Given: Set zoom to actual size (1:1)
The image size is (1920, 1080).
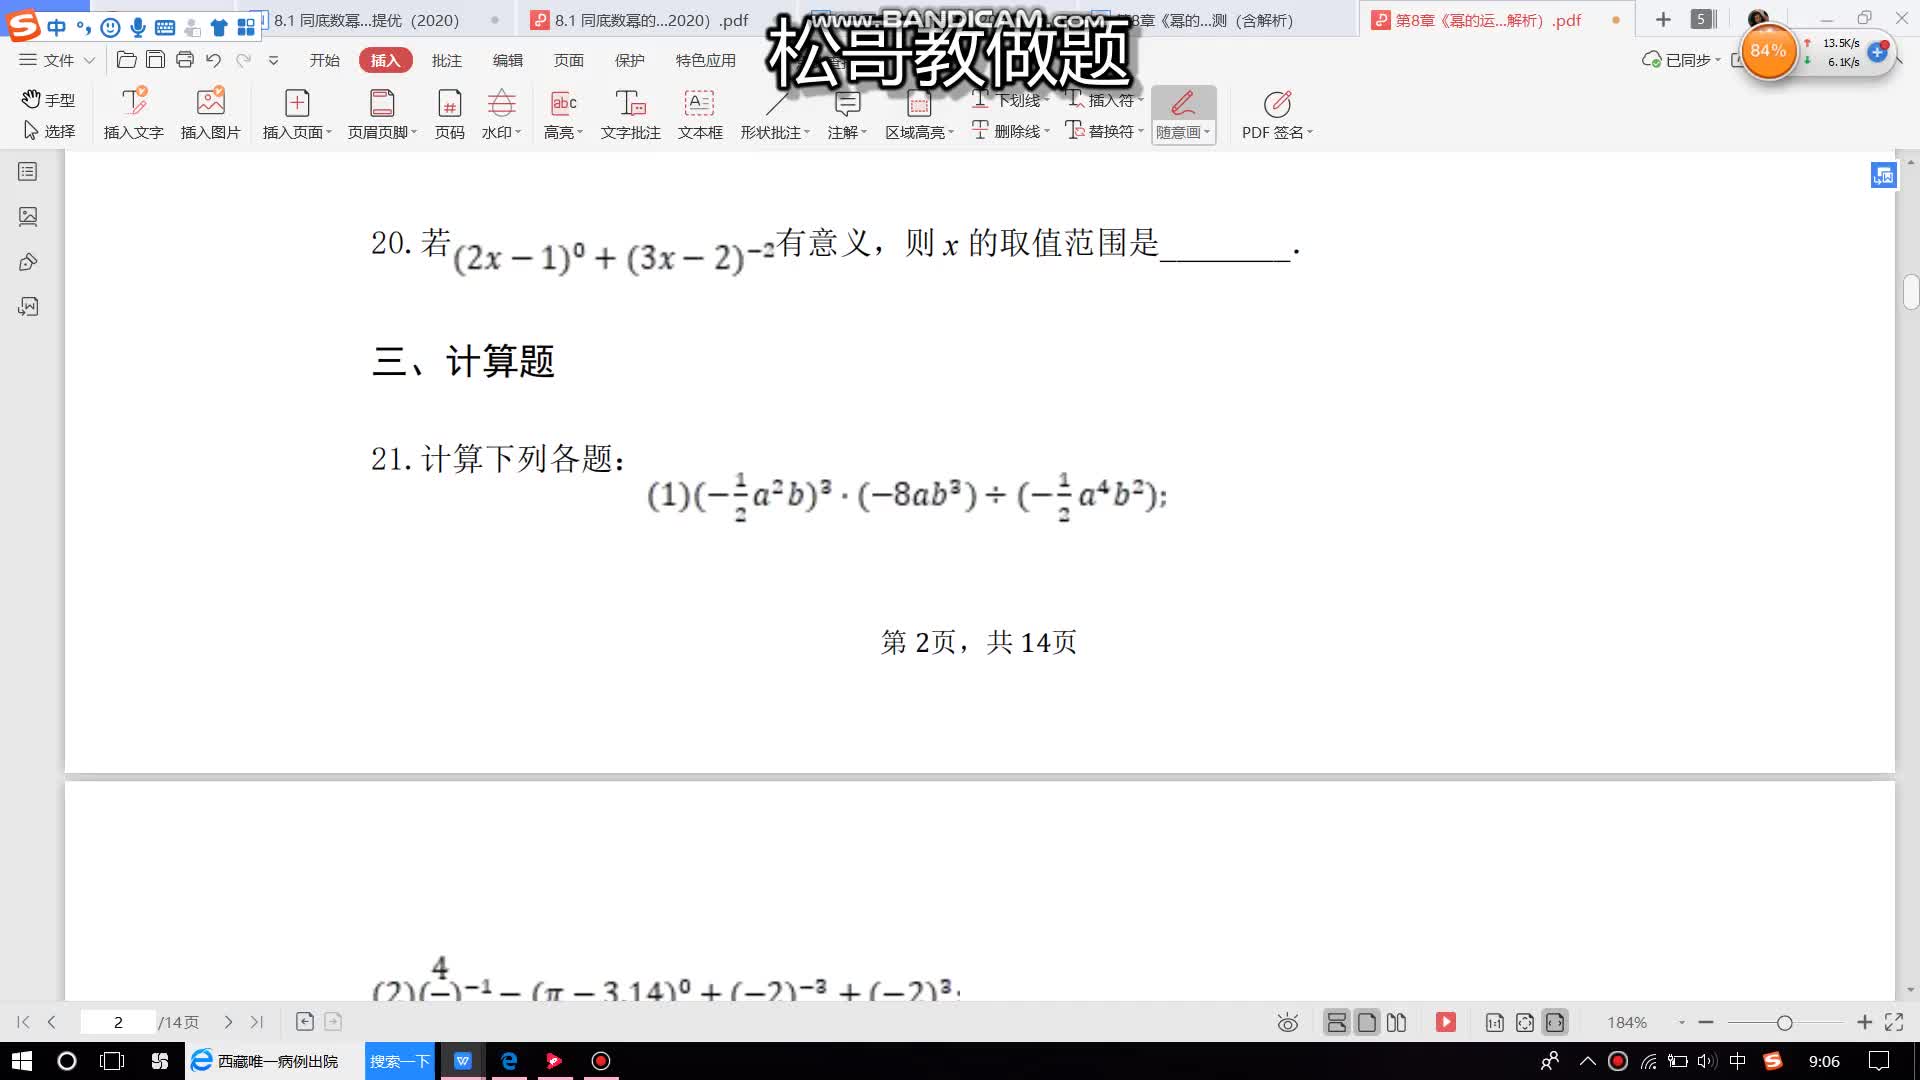Looking at the screenshot, I should click(1495, 1022).
